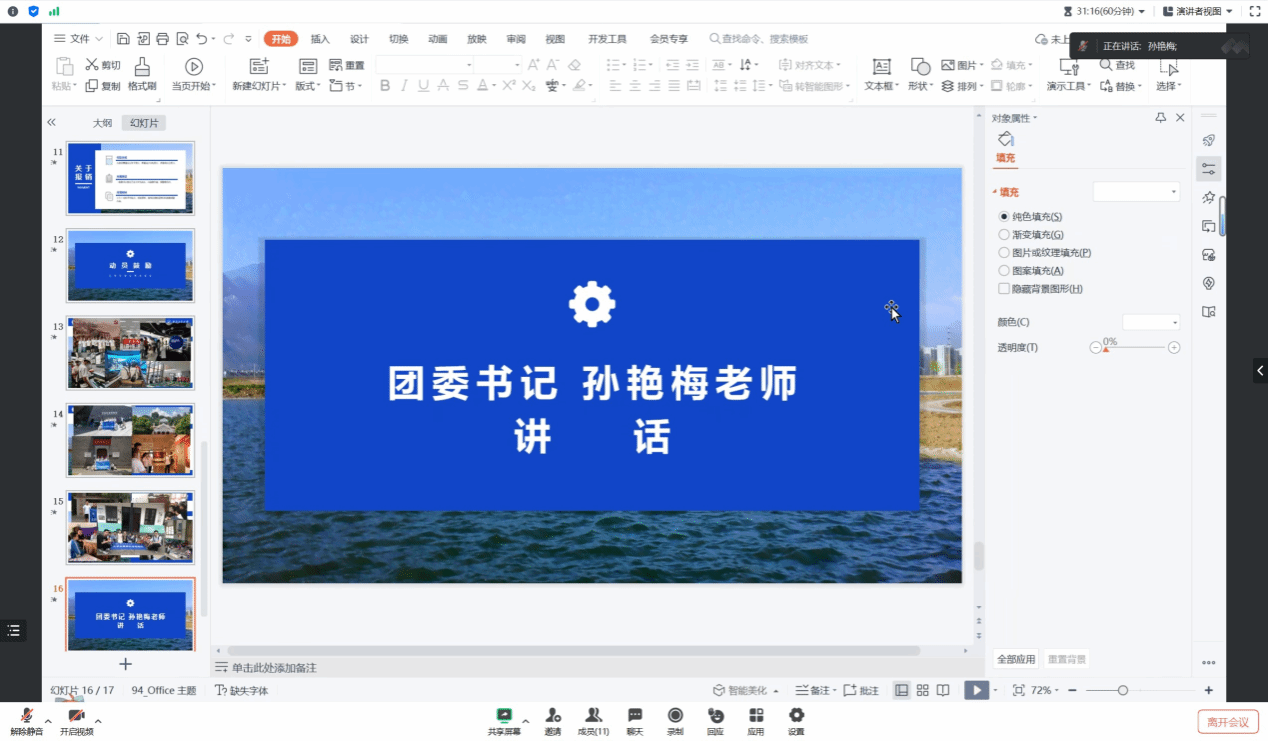The width and height of the screenshot is (1268, 741).
Task: Expand the fill preset dropdown beside 填充
Action: click(x=1136, y=192)
